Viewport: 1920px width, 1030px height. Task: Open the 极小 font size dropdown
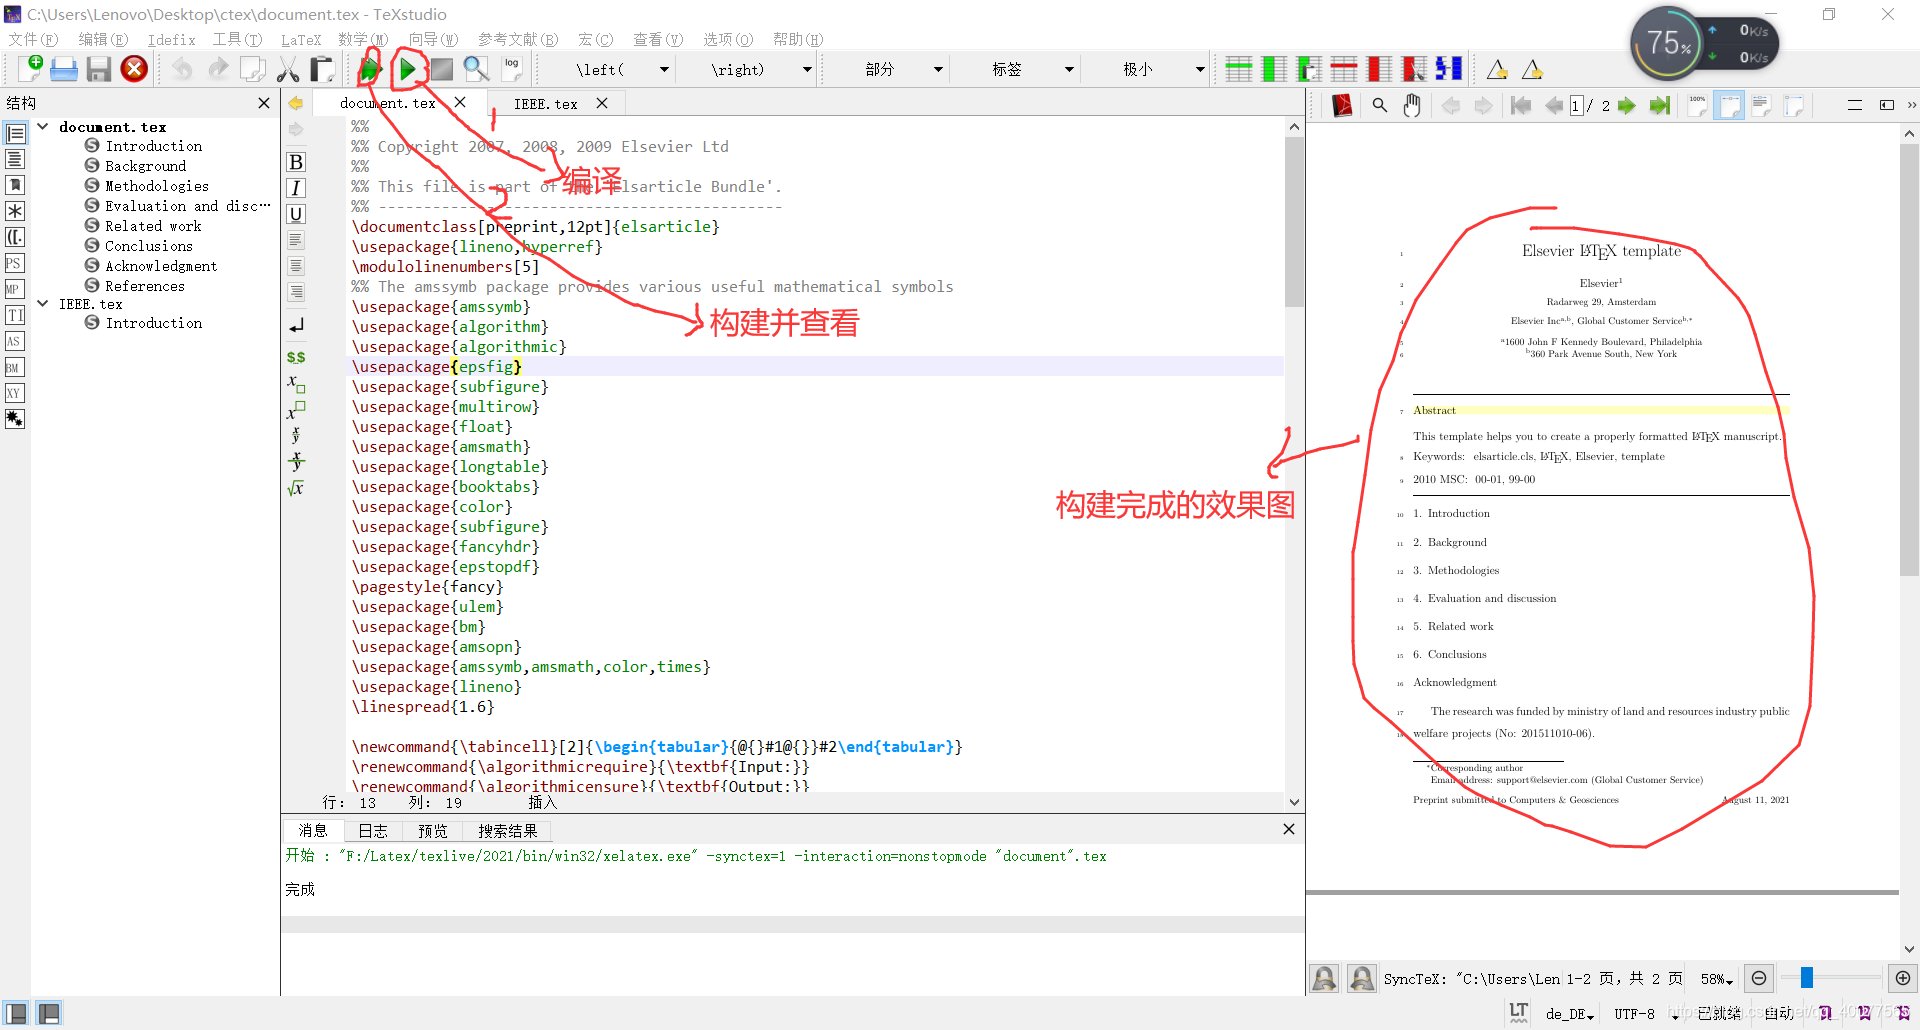coord(1200,69)
